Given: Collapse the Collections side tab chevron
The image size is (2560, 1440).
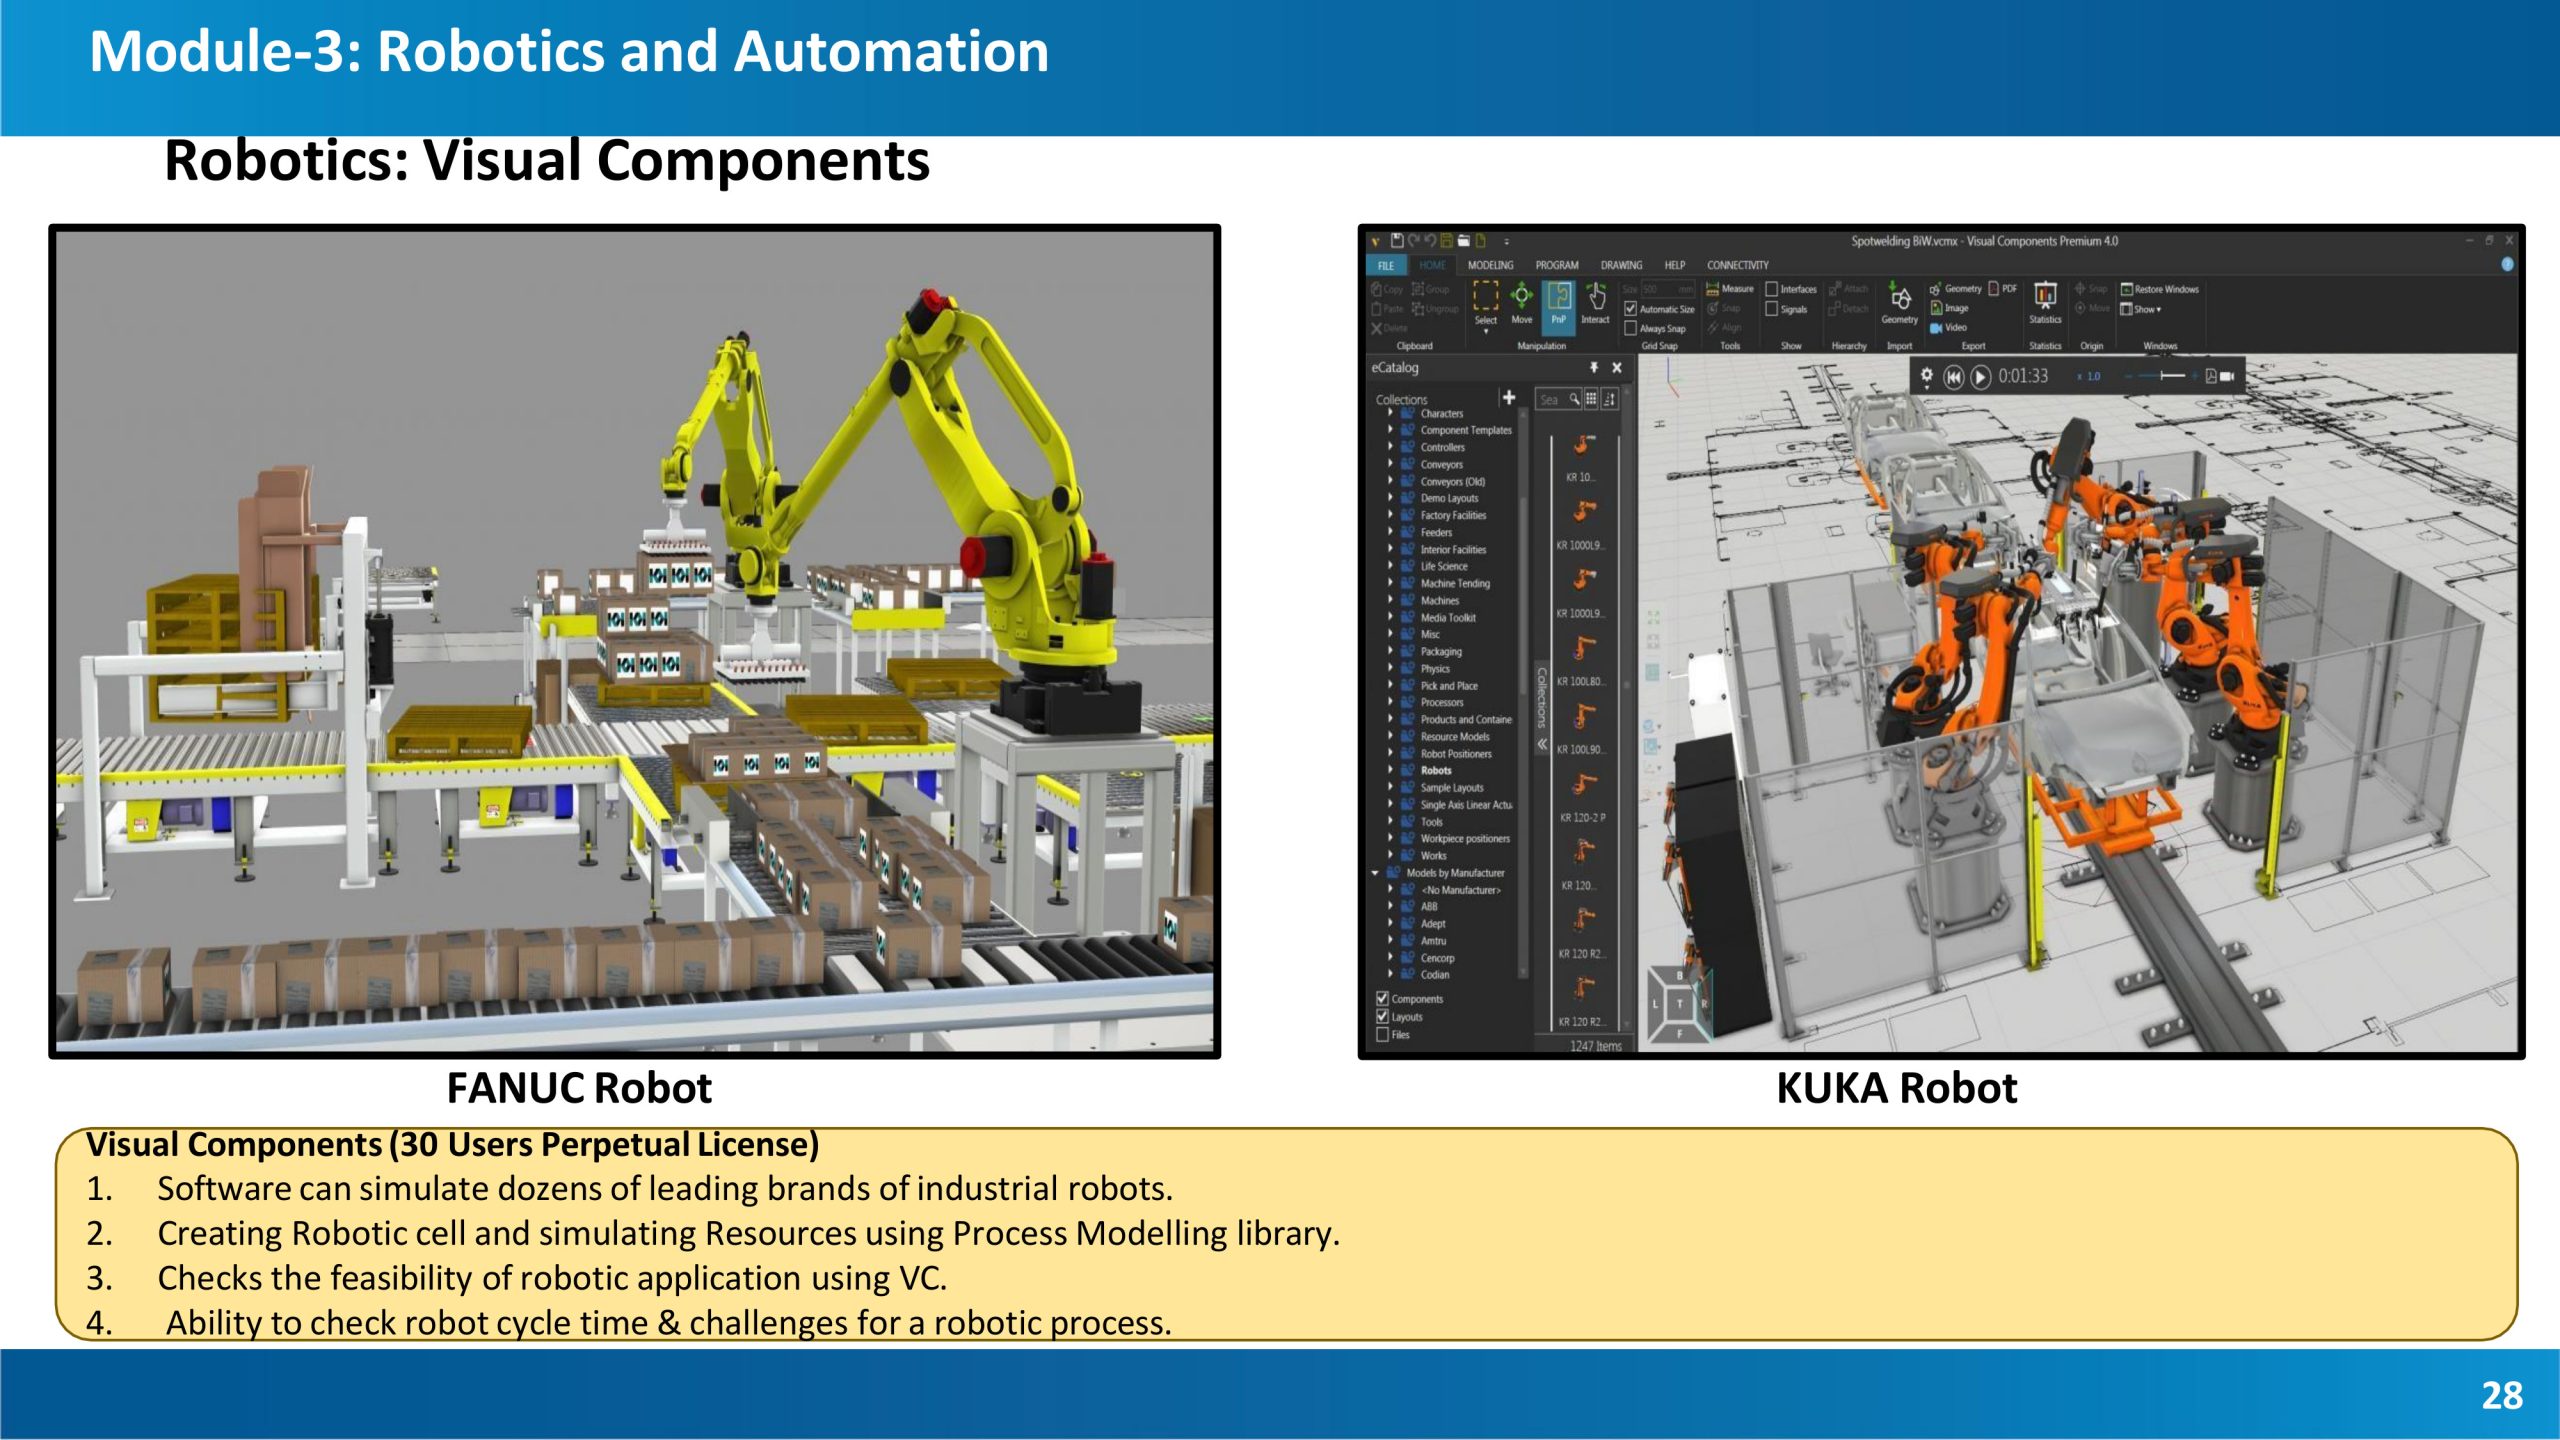Looking at the screenshot, I should tap(1542, 744).
